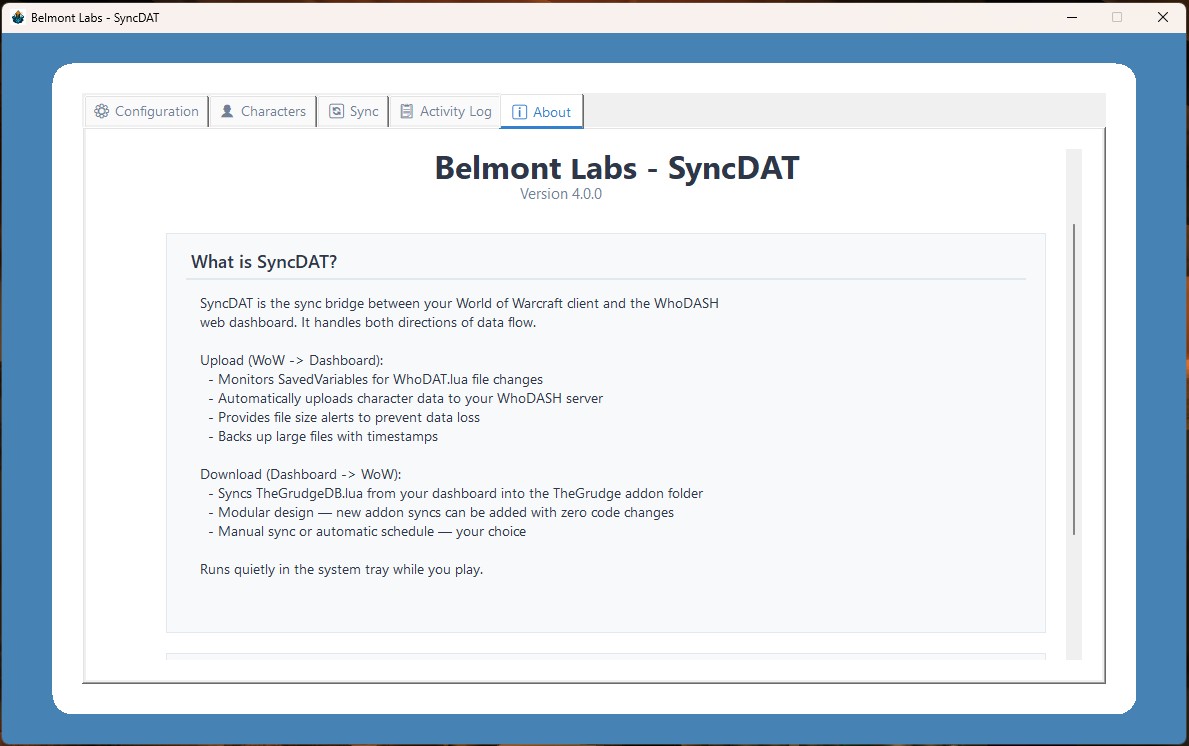The height and width of the screenshot is (746, 1189).
Task: Click the window title text in title bar
Action: point(95,18)
